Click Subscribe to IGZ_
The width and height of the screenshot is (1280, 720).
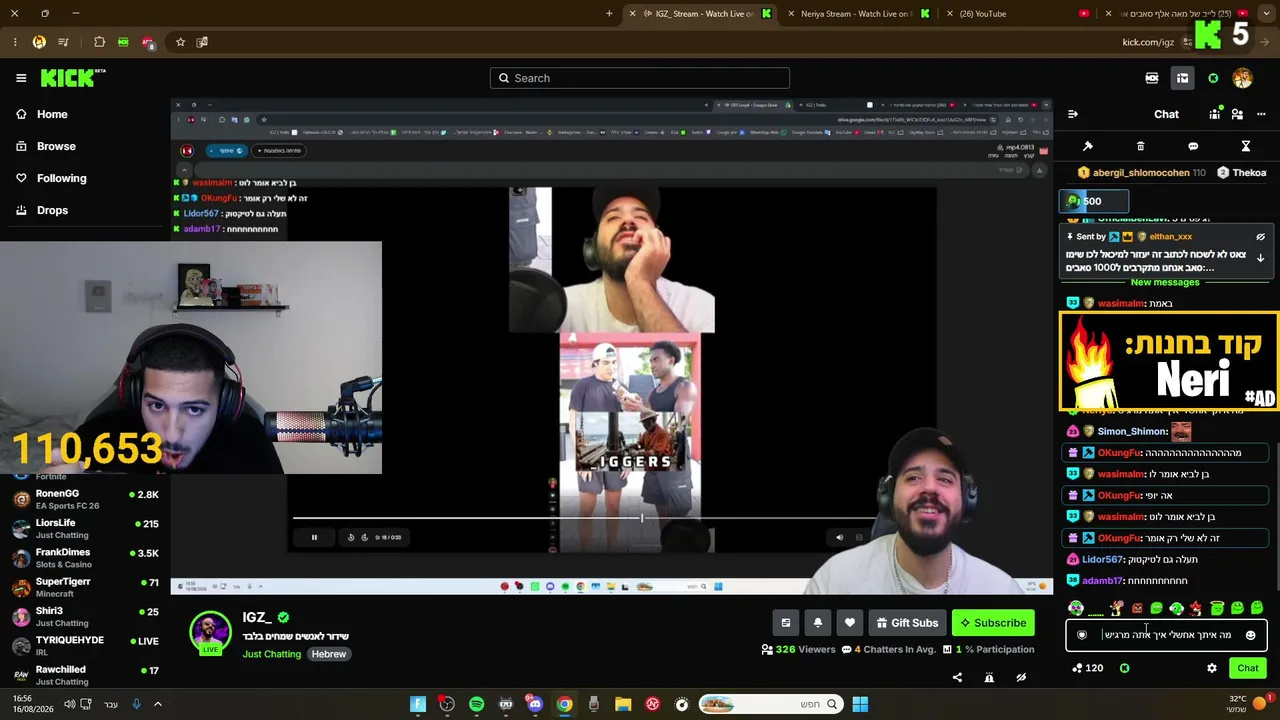[993, 623]
